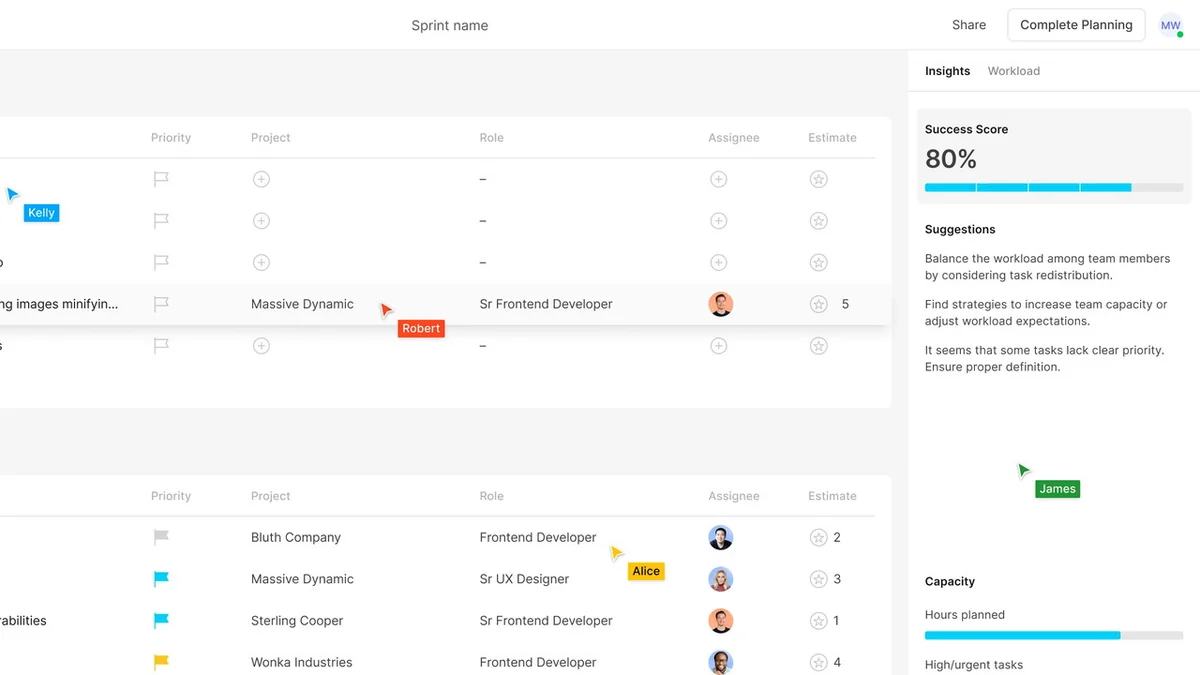
Task: Click the estimate star in the Sr UX Designer row
Action: tap(818, 579)
